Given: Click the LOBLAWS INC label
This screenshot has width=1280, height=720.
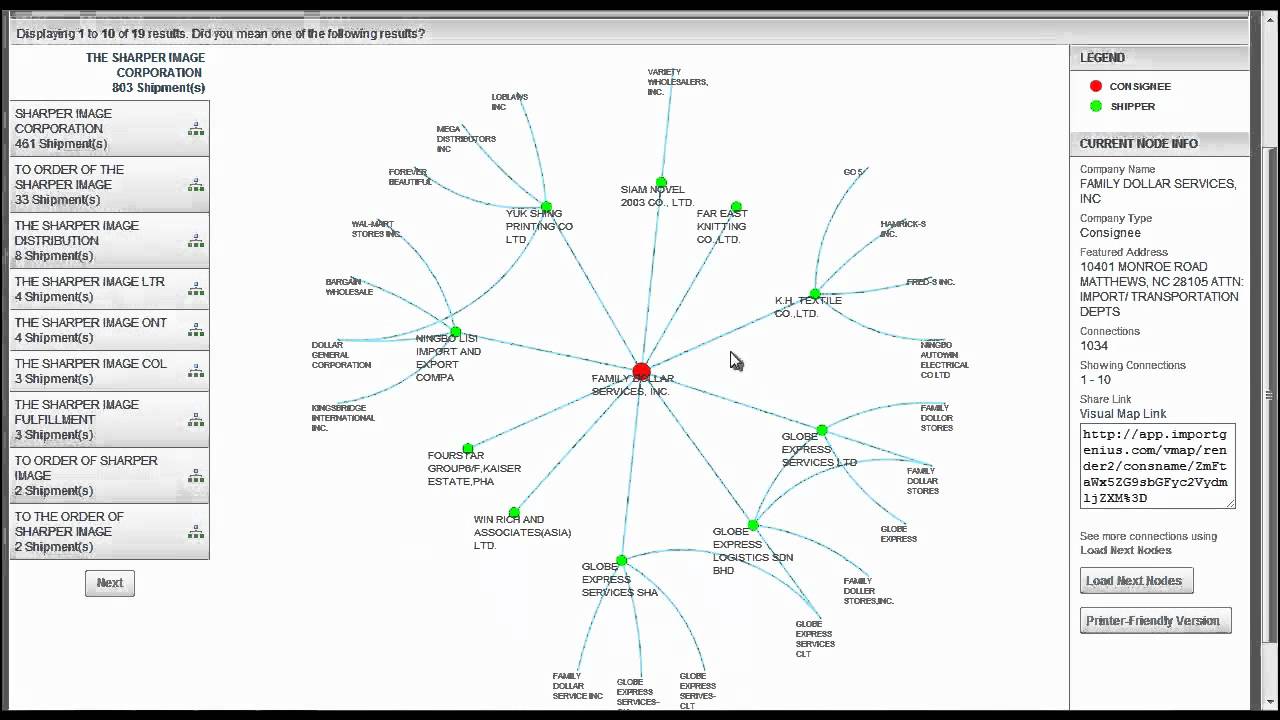Looking at the screenshot, I should click(509, 102).
